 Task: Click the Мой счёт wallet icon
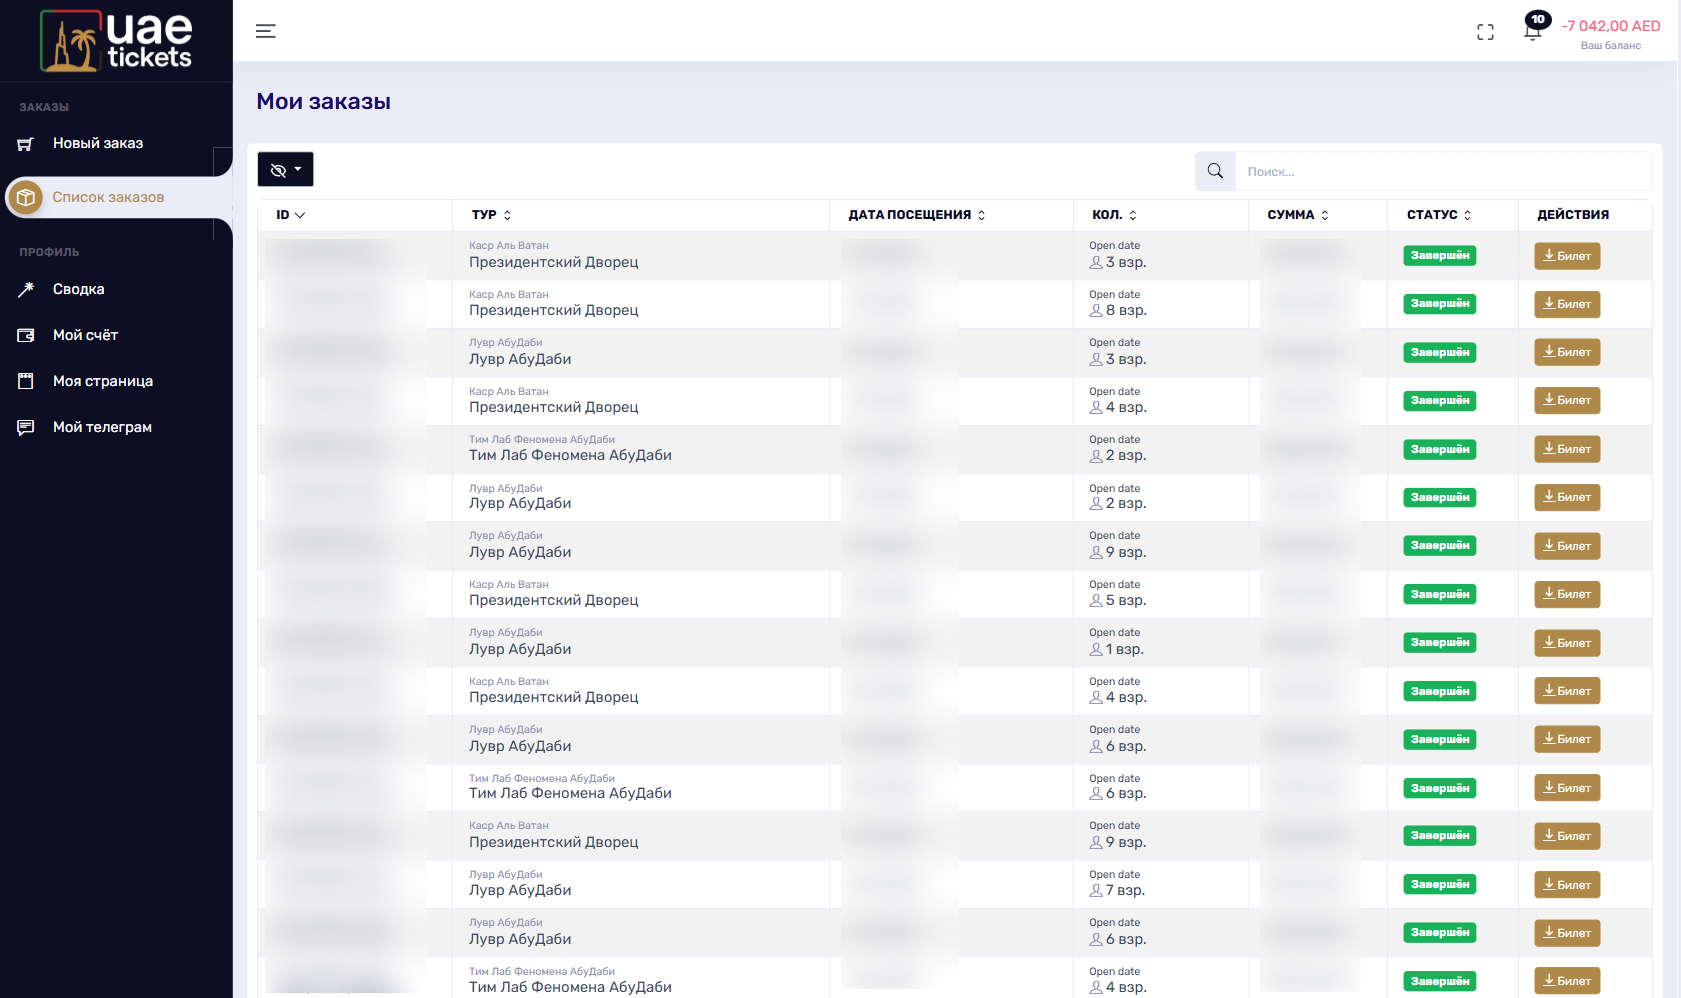(x=26, y=336)
